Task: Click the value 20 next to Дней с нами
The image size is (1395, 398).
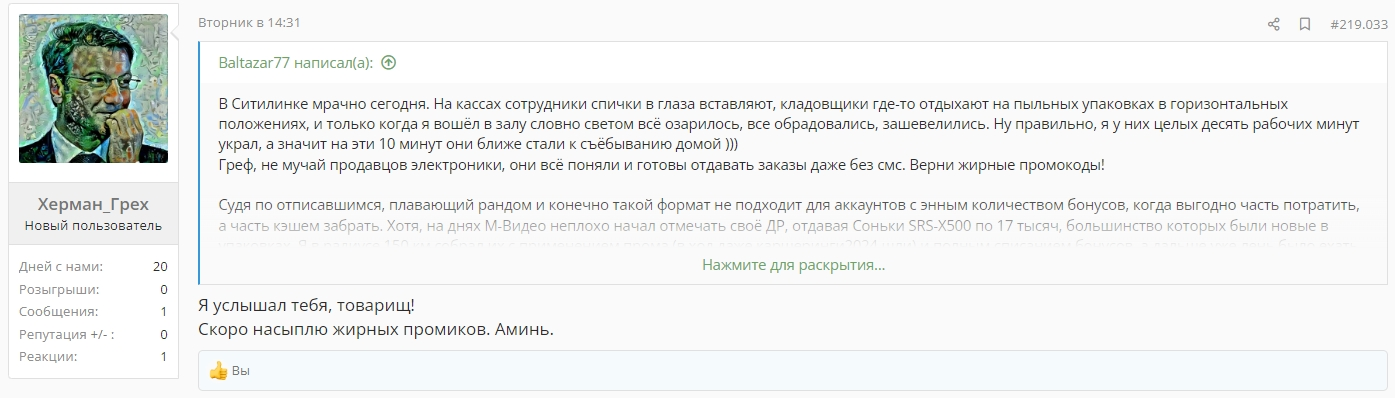Action: tap(160, 266)
